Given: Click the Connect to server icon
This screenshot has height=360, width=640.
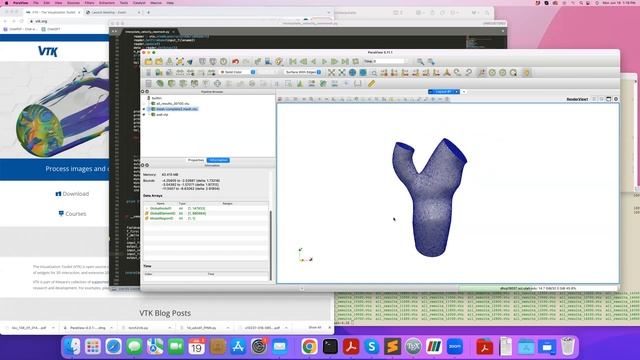Looking at the screenshot, I should coord(202,62).
